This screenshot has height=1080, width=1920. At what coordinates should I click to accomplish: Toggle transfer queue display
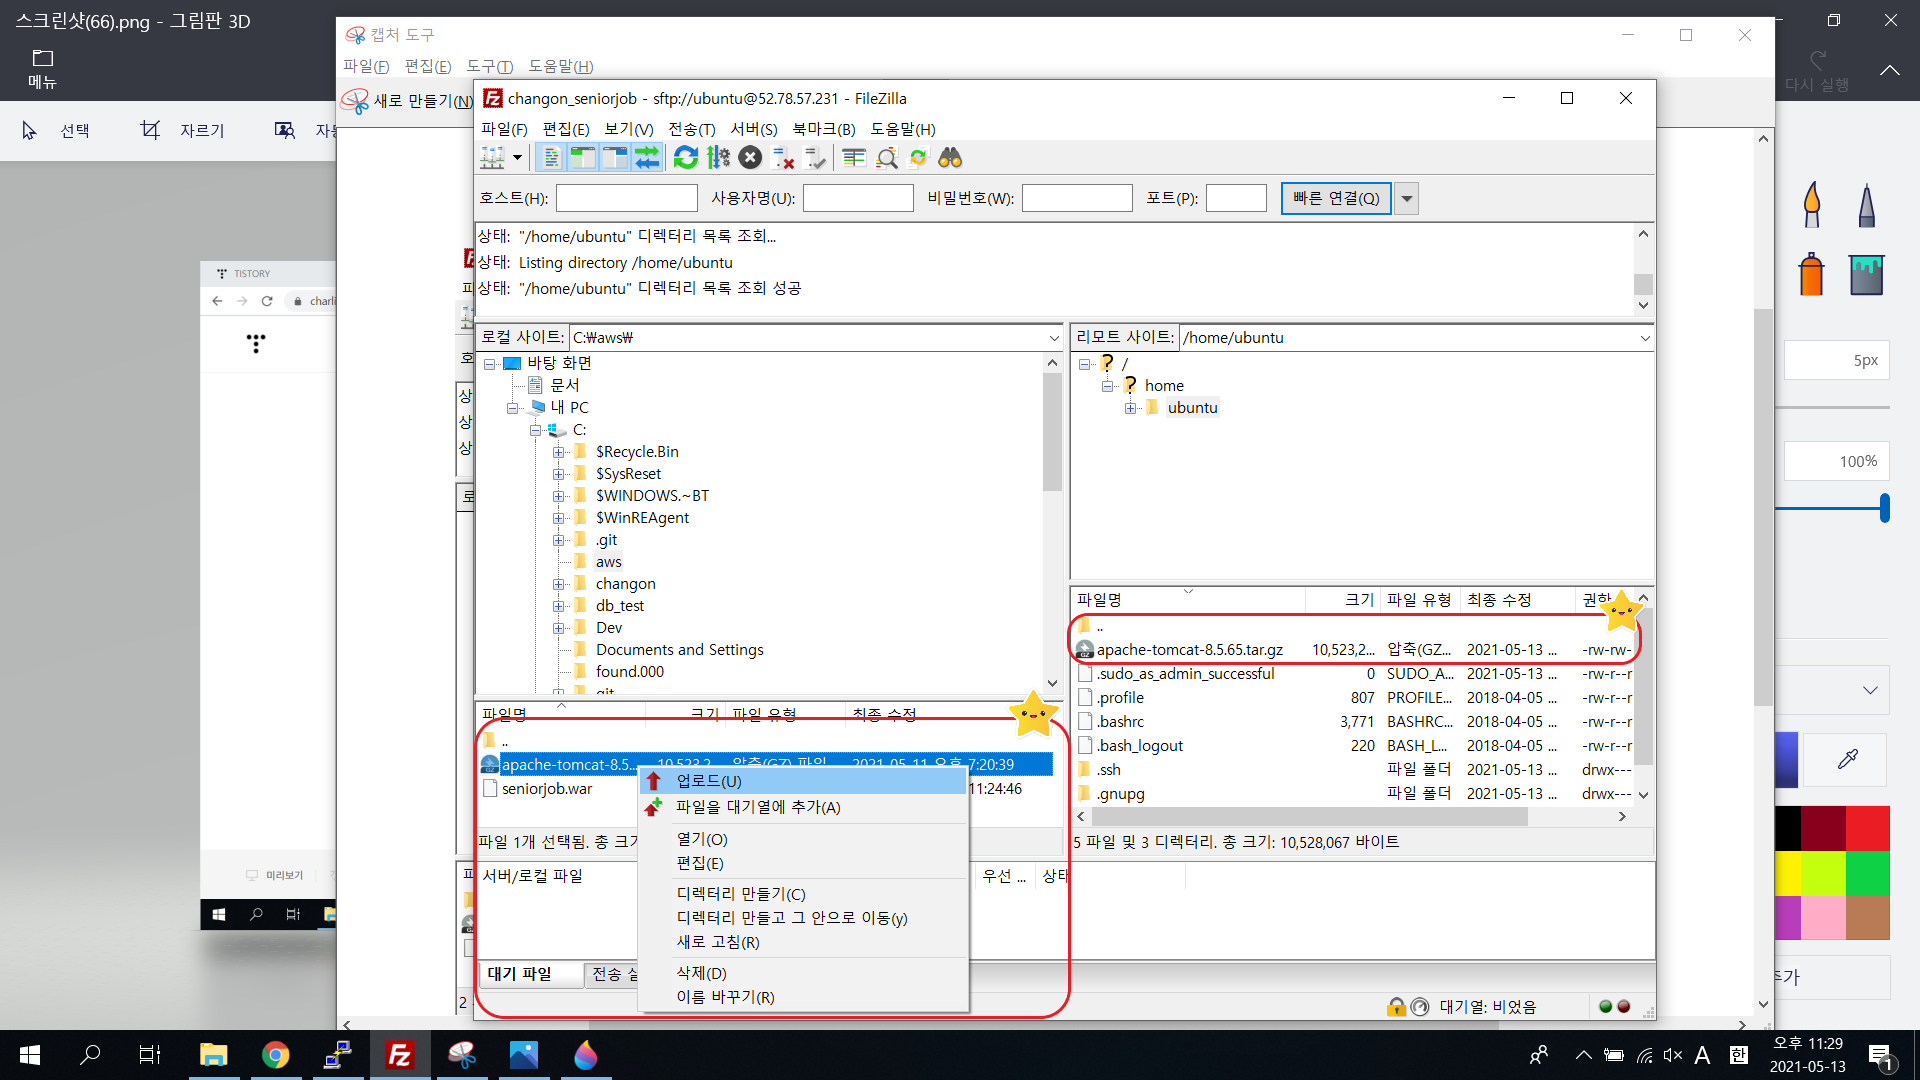pyautogui.click(x=647, y=158)
